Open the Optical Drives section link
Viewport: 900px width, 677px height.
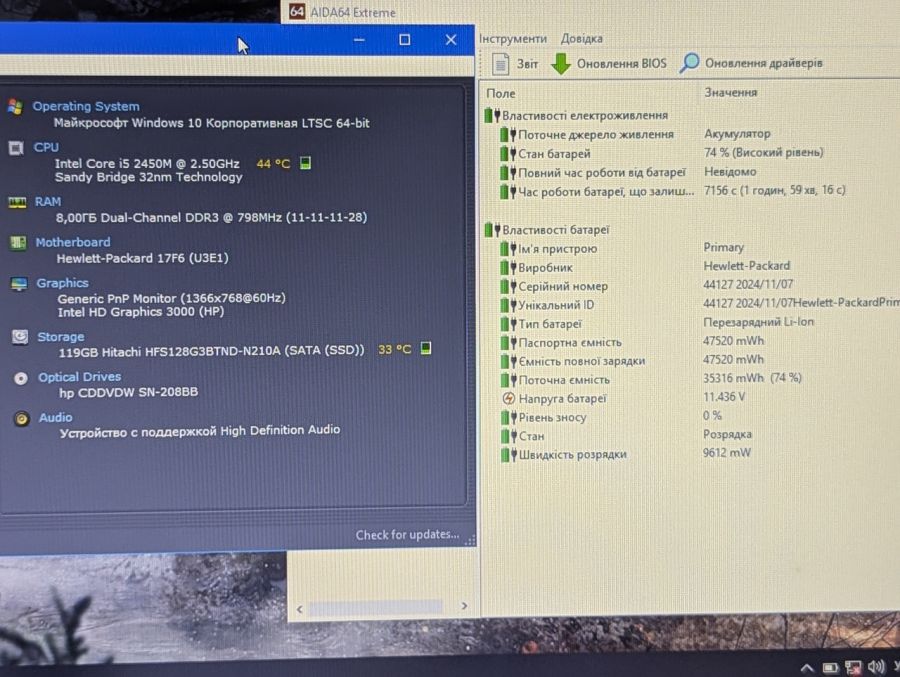(79, 377)
